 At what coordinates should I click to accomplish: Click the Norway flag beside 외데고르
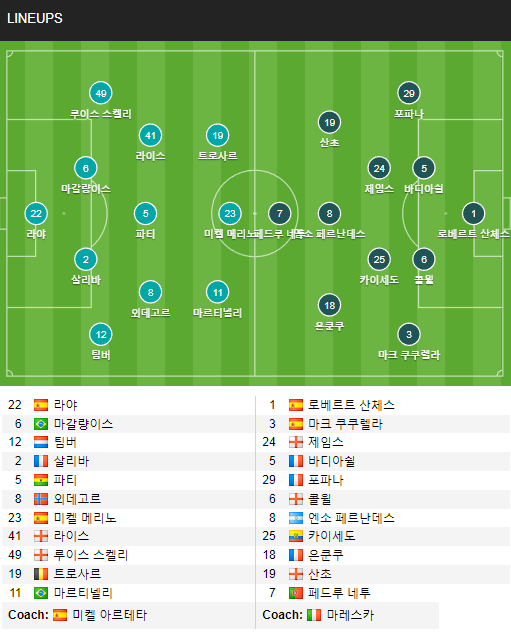click(41, 499)
